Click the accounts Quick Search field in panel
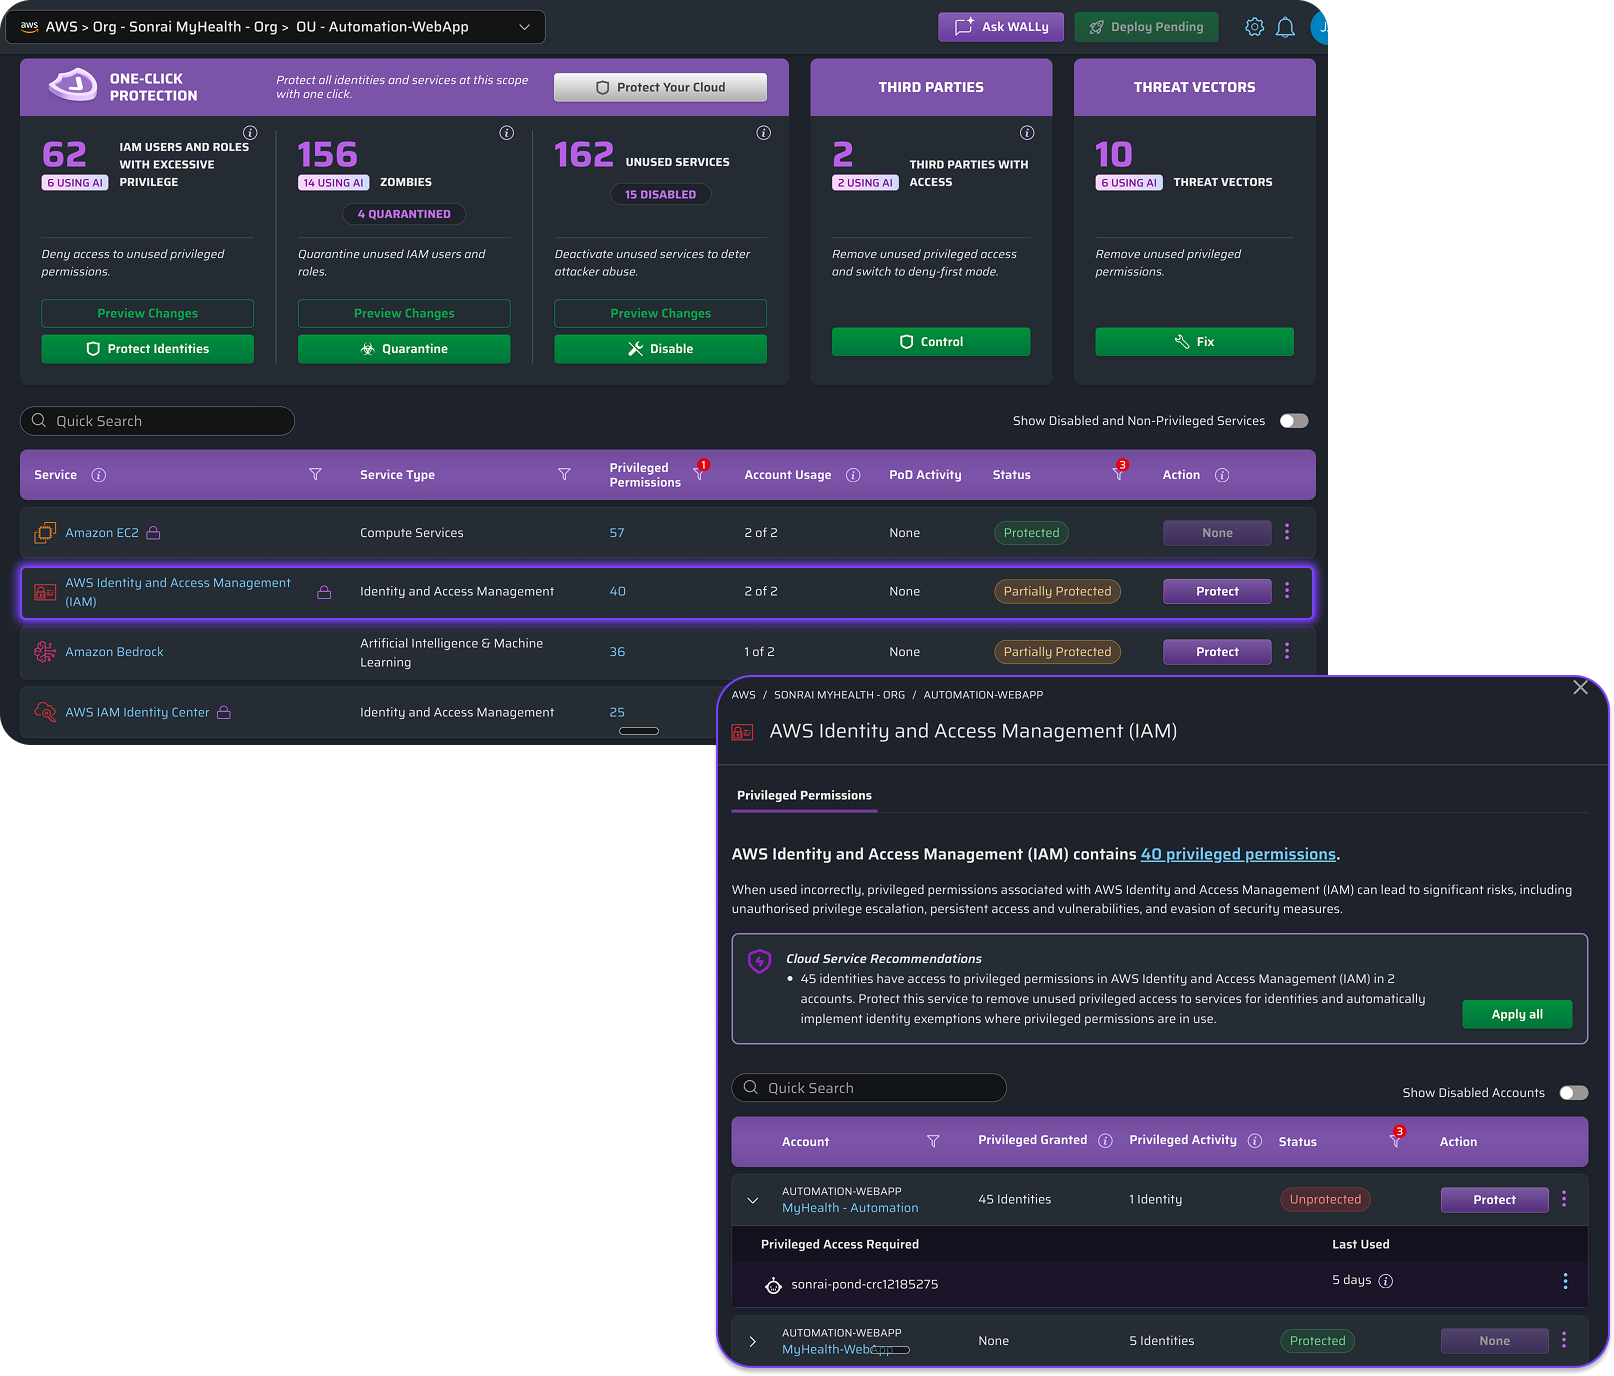This screenshot has width=1614, height=1376. click(x=869, y=1088)
